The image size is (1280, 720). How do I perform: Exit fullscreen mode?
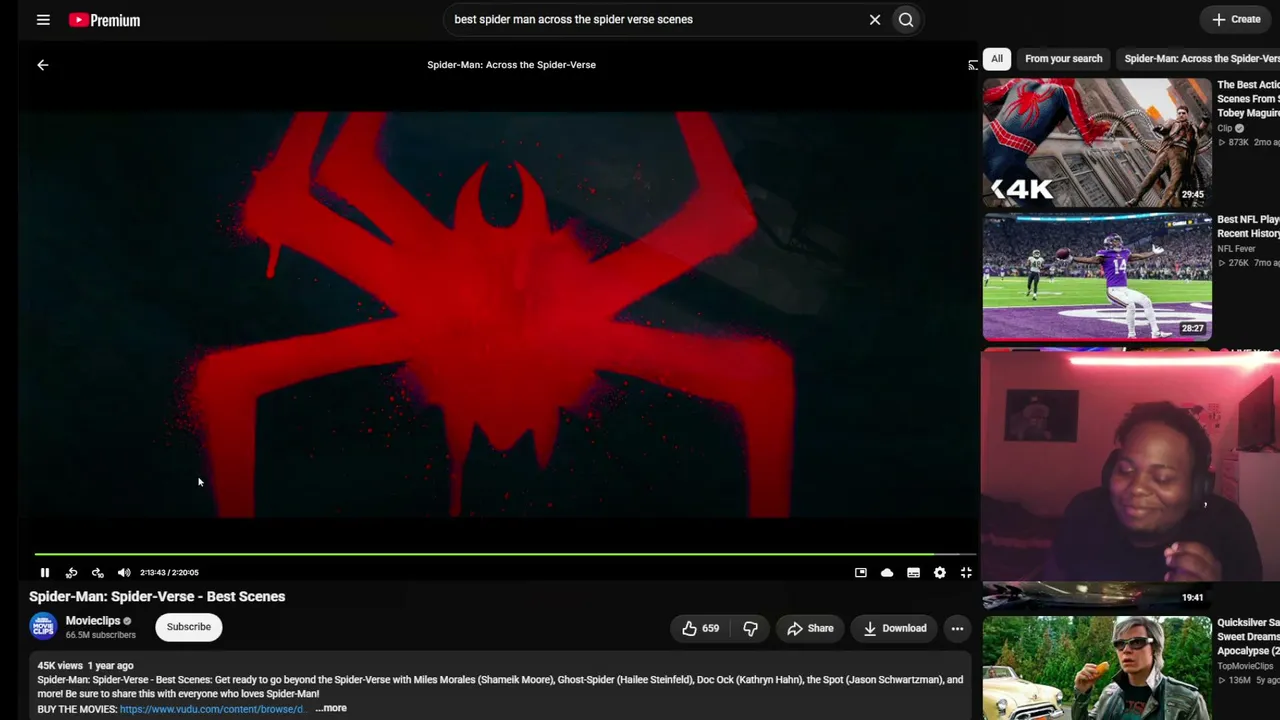point(966,573)
